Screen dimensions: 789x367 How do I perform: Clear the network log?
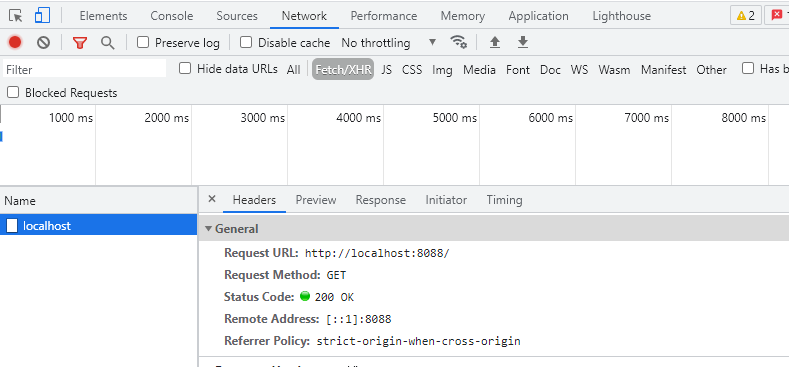(43, 43)
